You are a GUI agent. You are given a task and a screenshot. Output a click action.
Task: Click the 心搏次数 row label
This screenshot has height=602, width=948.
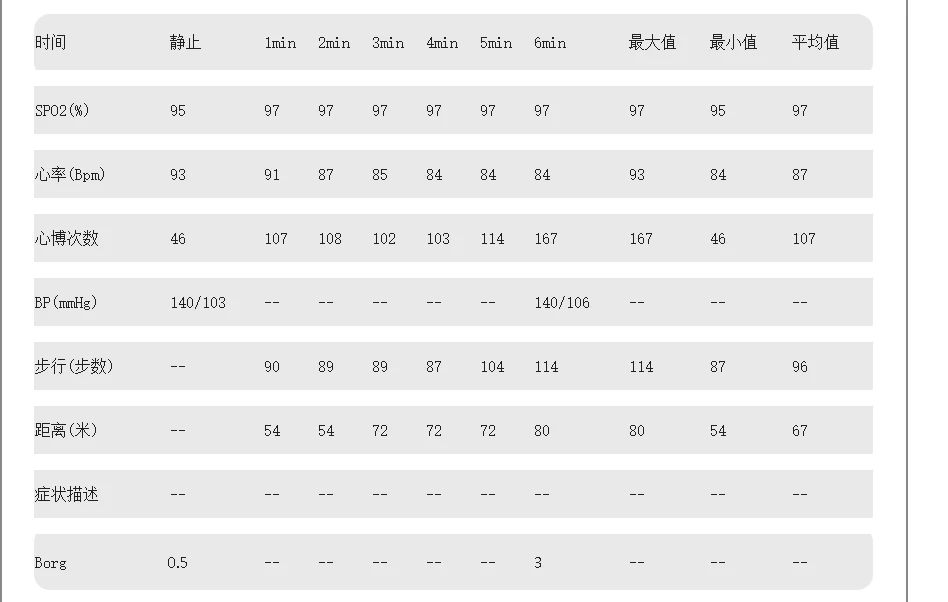pyautogui.click(x=66, y=238)
